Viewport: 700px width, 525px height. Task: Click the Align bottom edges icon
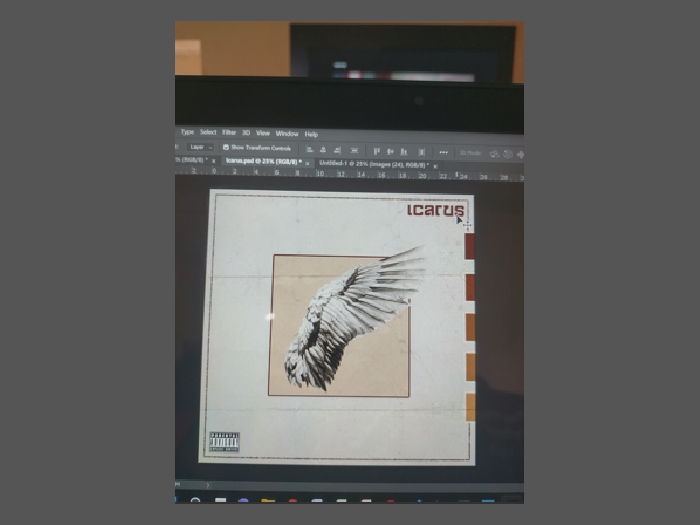pos(404,152)
